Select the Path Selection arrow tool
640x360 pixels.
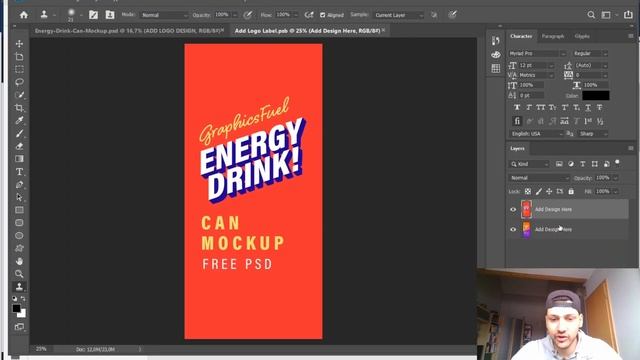coord(19,197)
